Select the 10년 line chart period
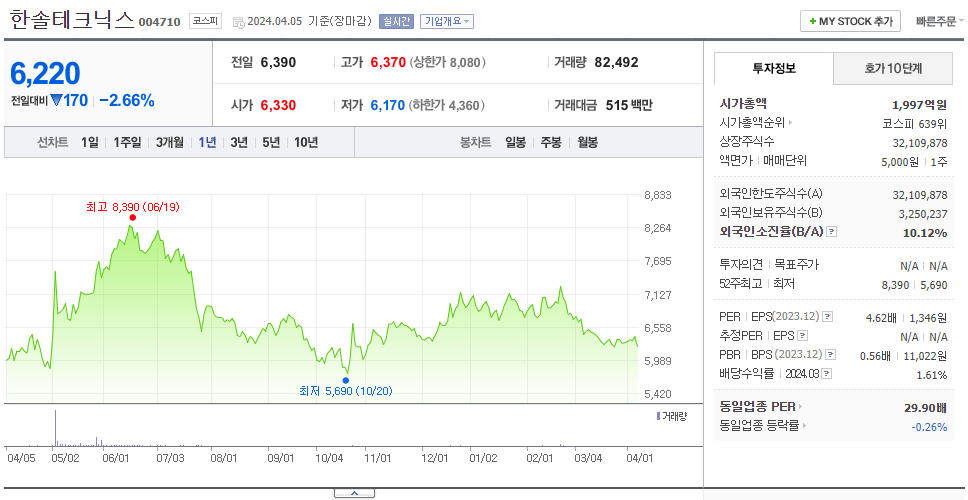Screen dimensions: 968x500 306,143
